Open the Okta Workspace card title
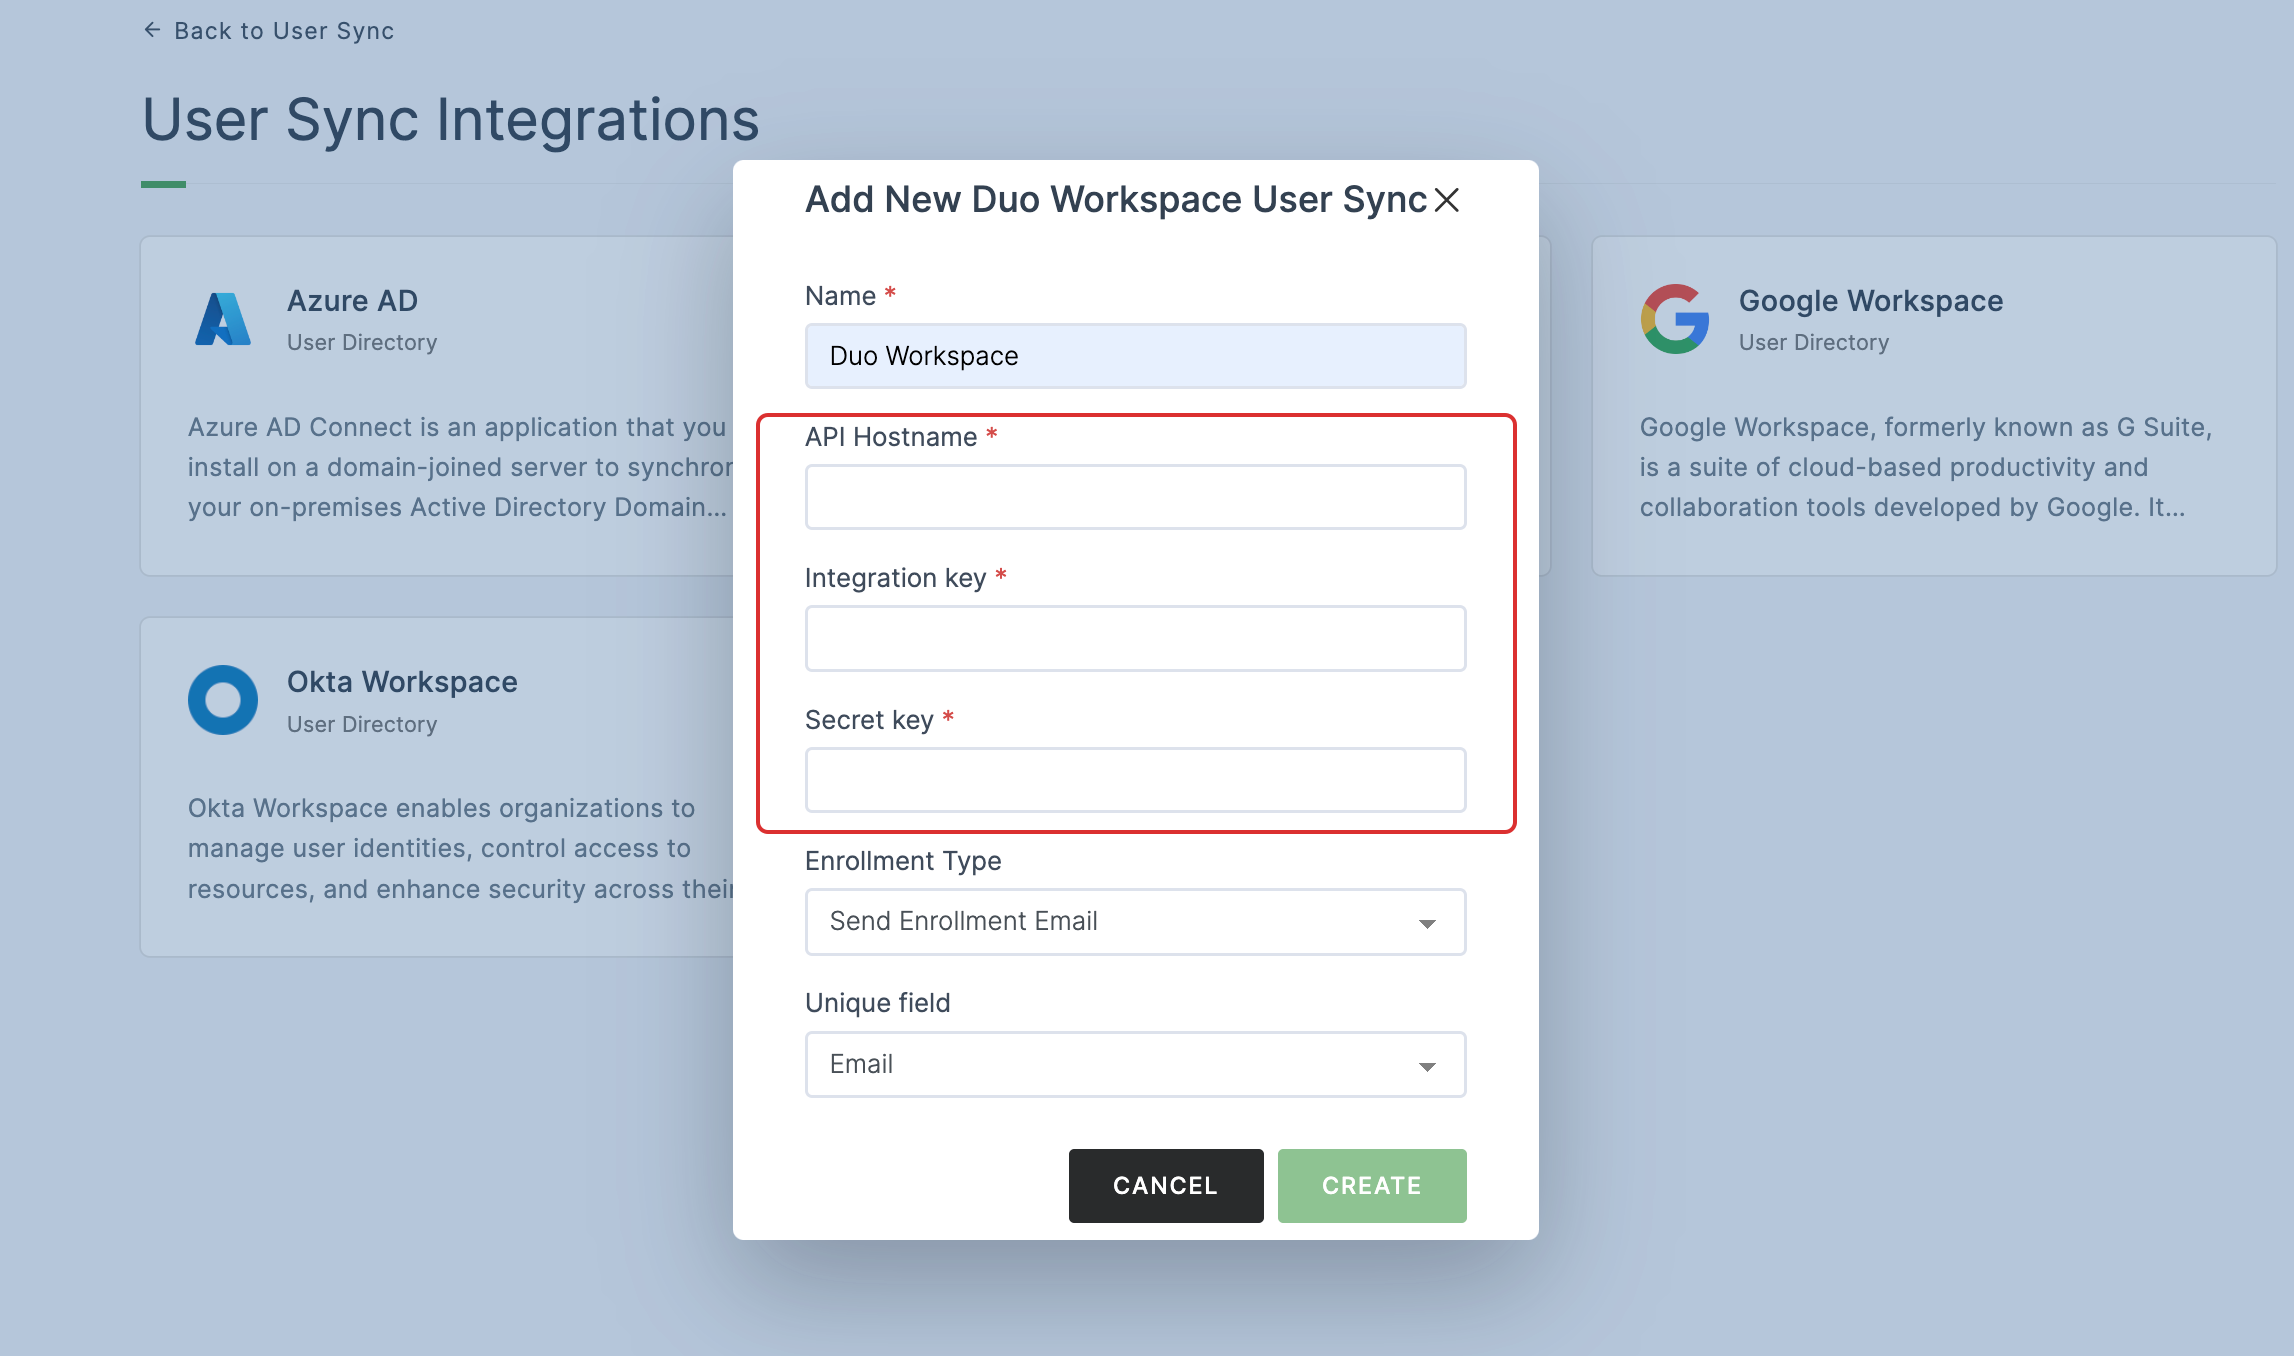The image size is (2294, 1356). click(402, 682)
